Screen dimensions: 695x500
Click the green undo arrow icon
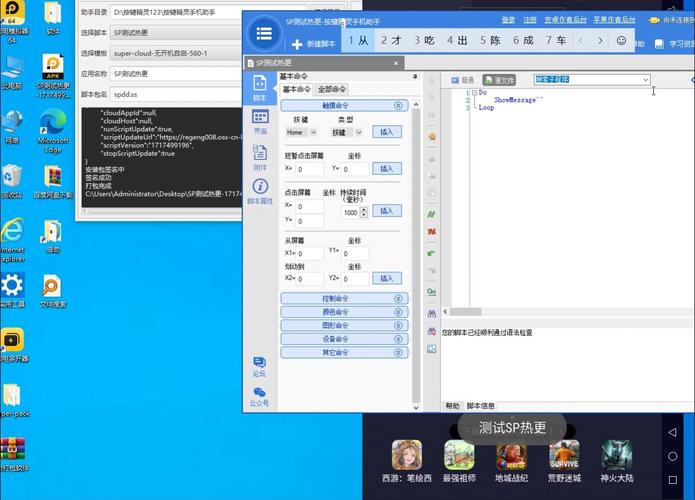coord(432,253)
